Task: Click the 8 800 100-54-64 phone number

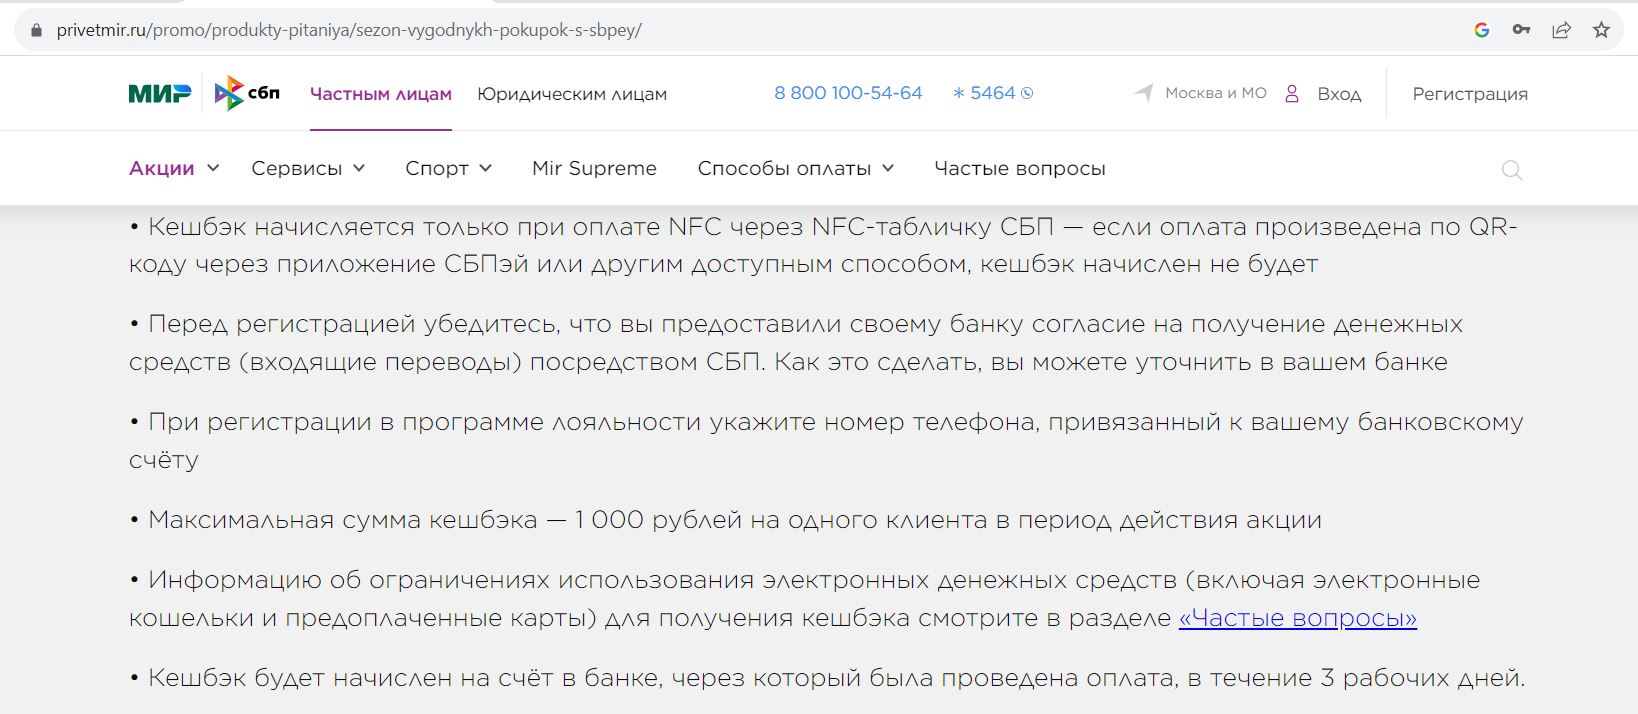Action: (848, 93)
